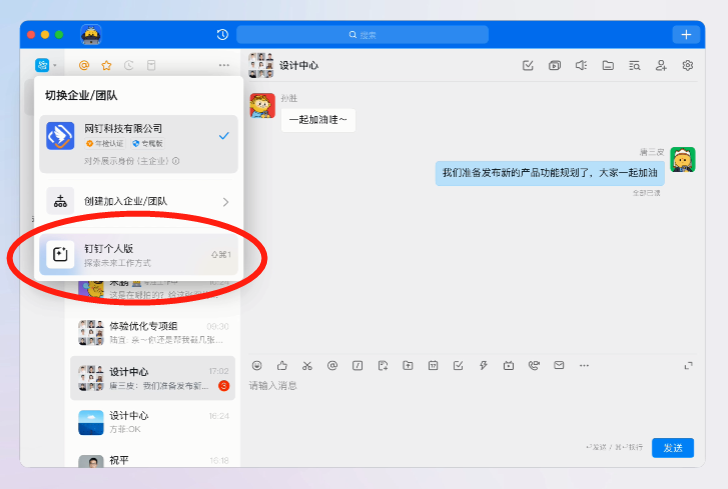
Task: Click 孙胜's avatar in chat
Action: (262, 105)
